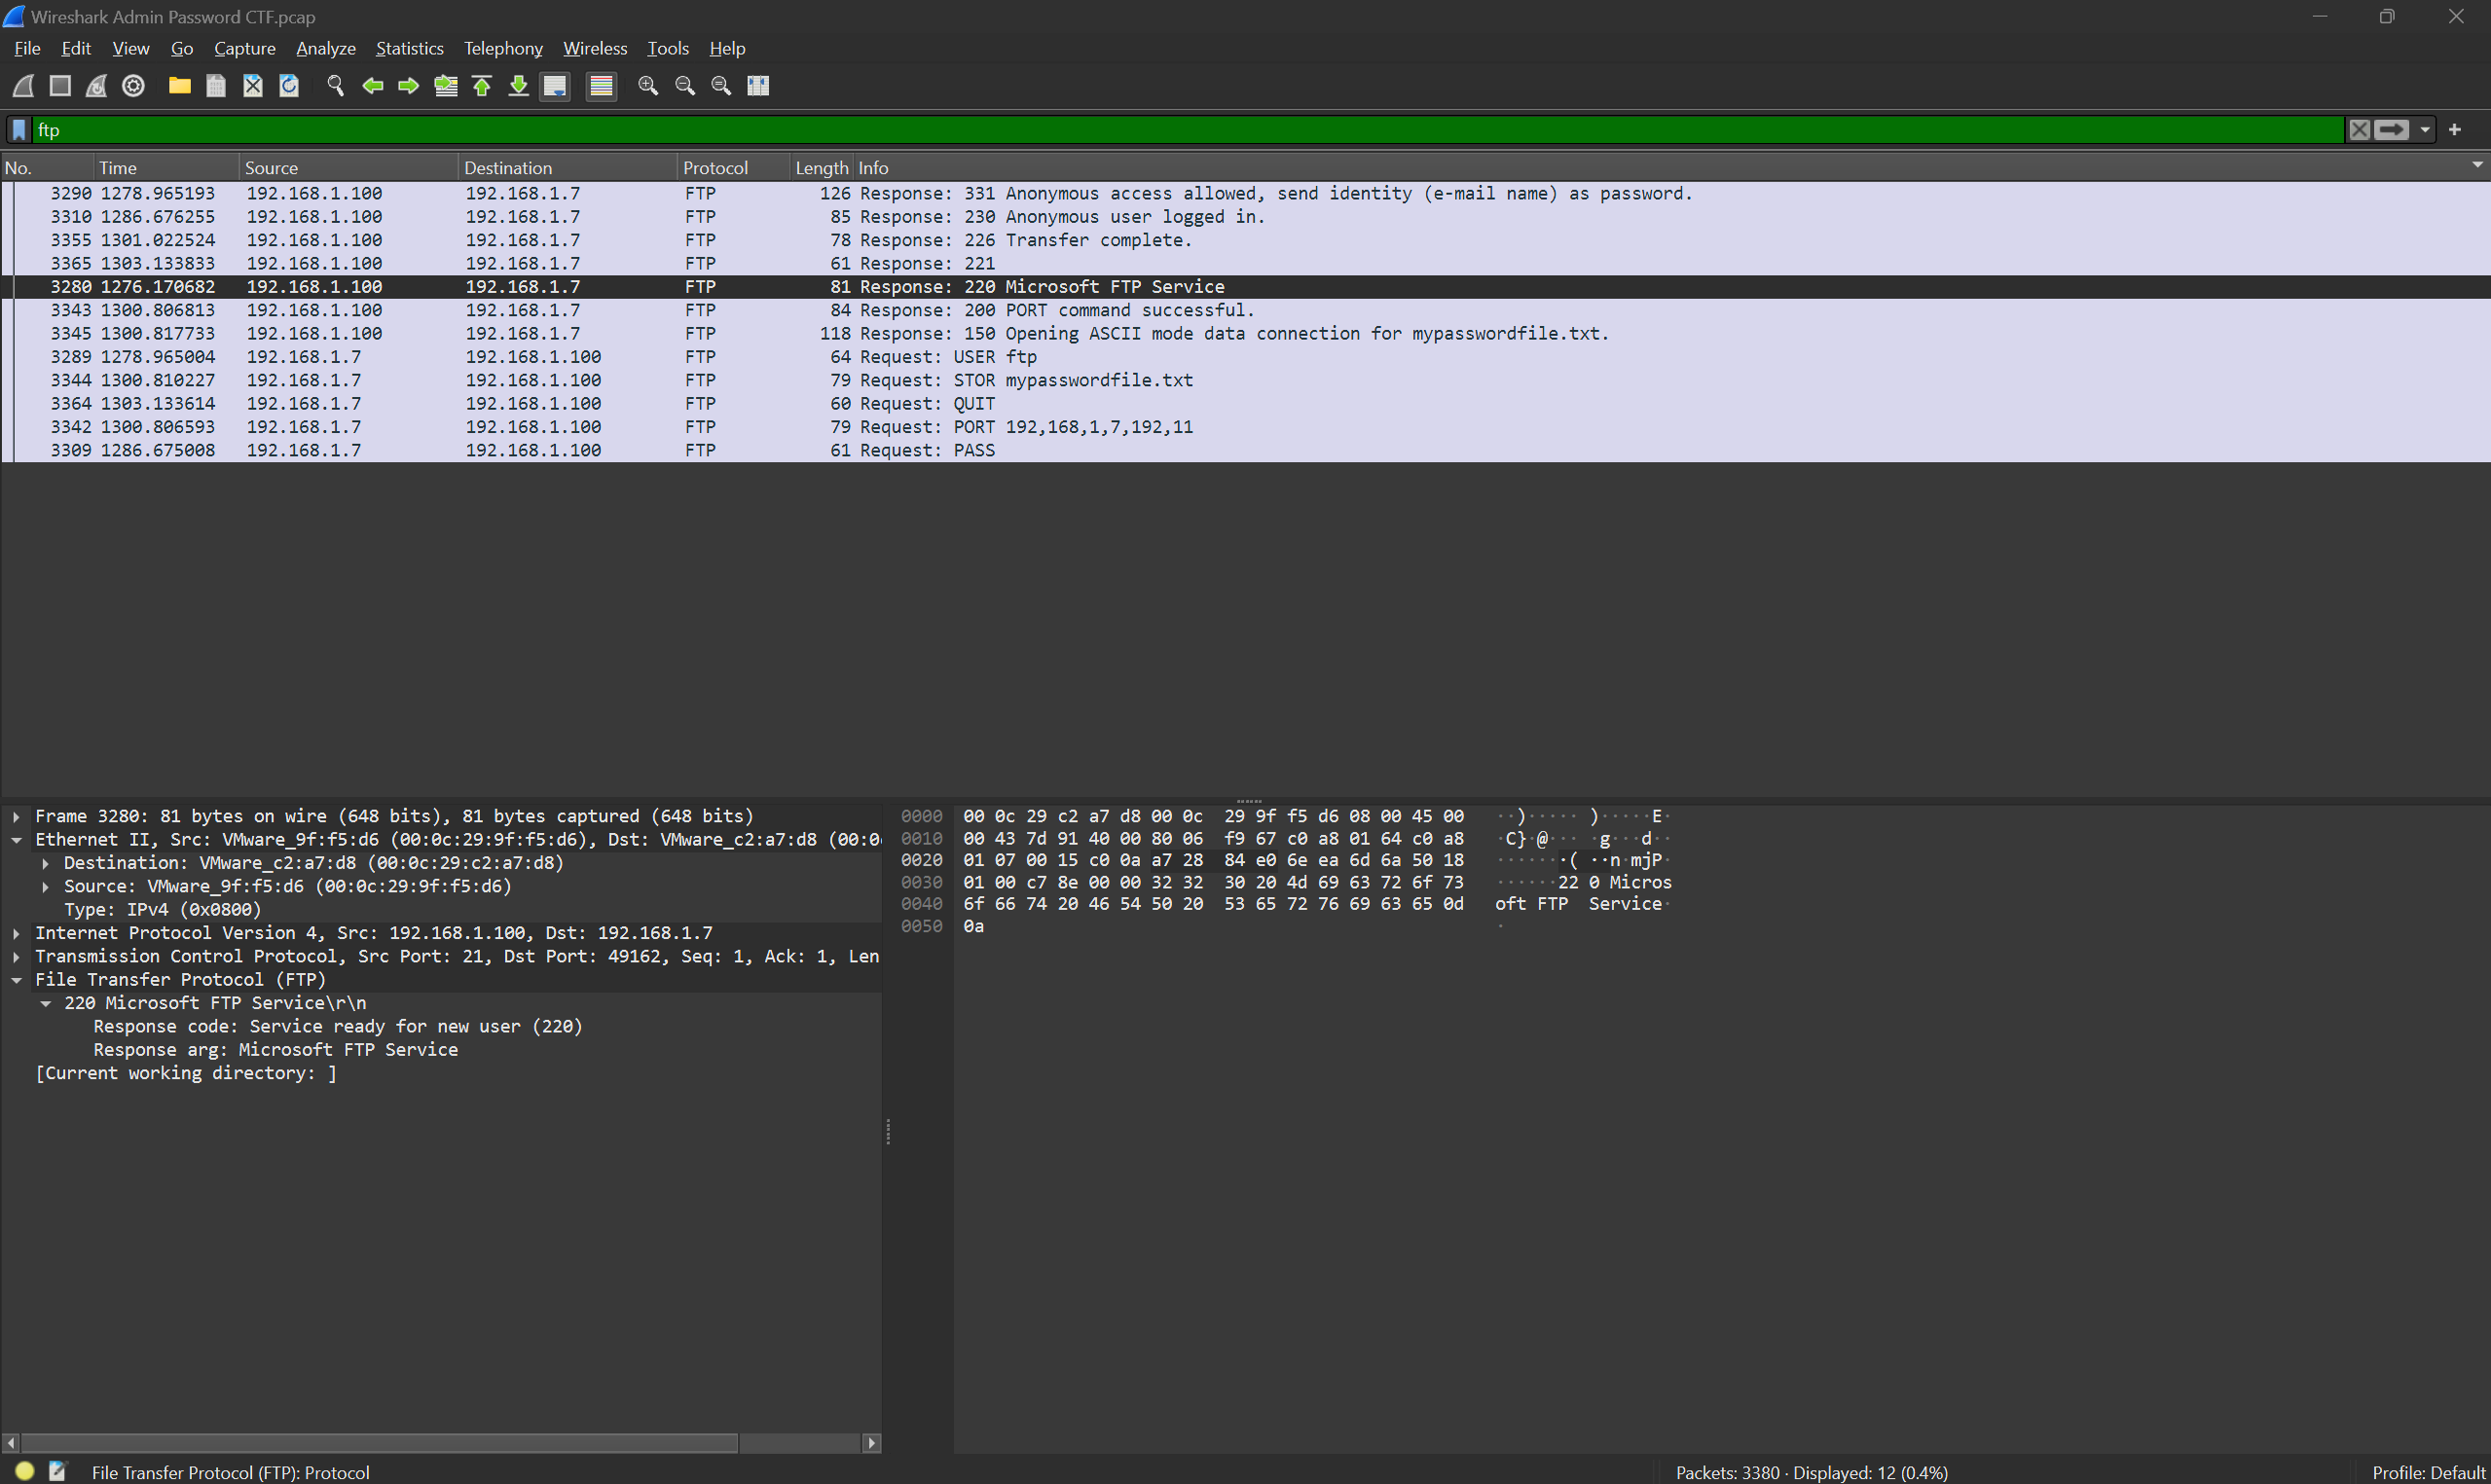Open the Capture menu
The image size is (2491, 1484).
(245, 48)
